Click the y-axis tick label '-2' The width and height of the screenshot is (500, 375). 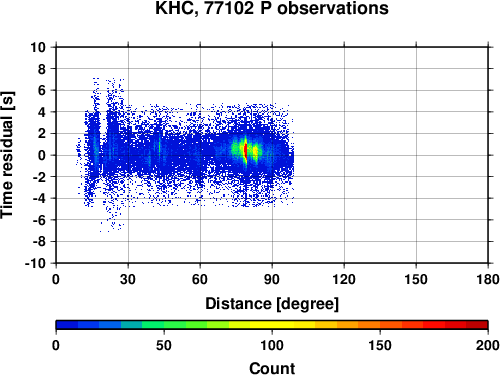39,177
